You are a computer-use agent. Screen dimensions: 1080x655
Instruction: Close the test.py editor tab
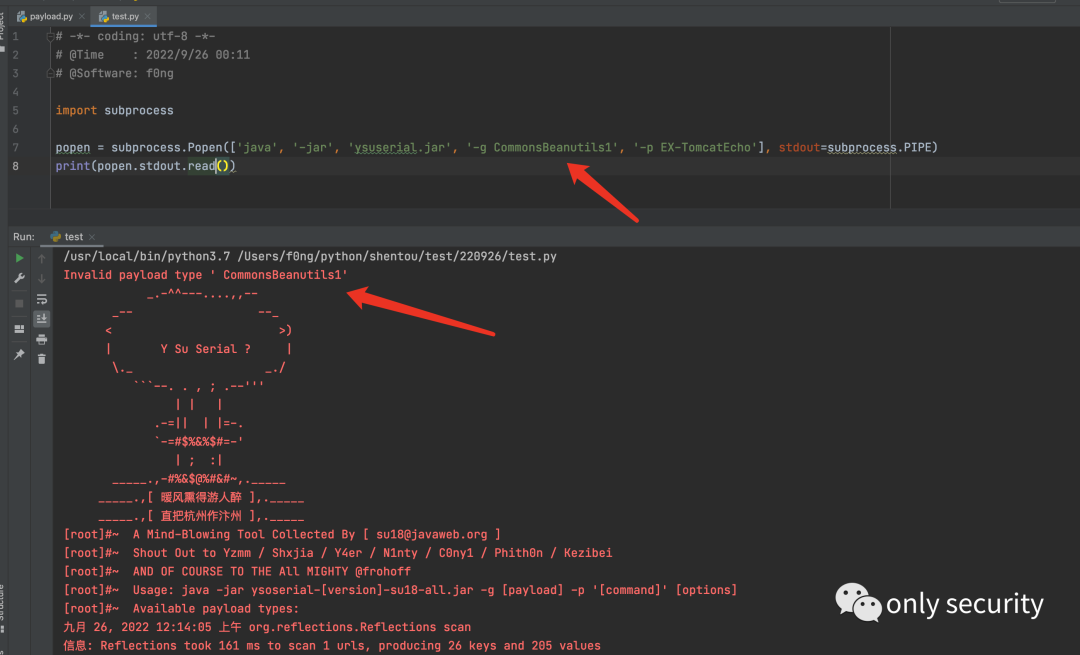click(x=147, y=16)
